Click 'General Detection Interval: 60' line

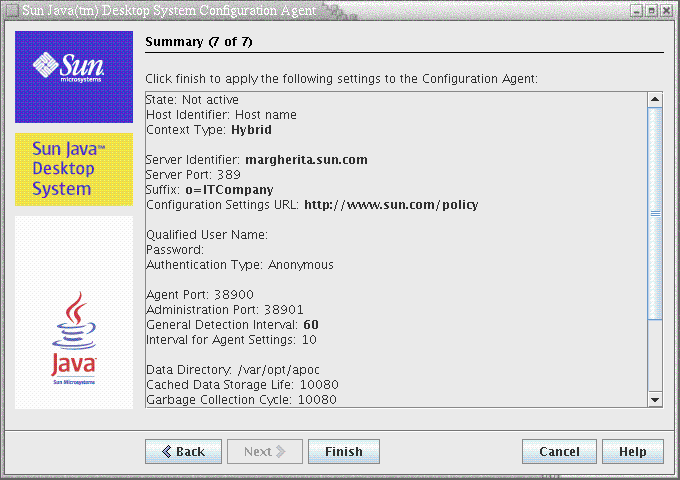click(x=232, y=324)
